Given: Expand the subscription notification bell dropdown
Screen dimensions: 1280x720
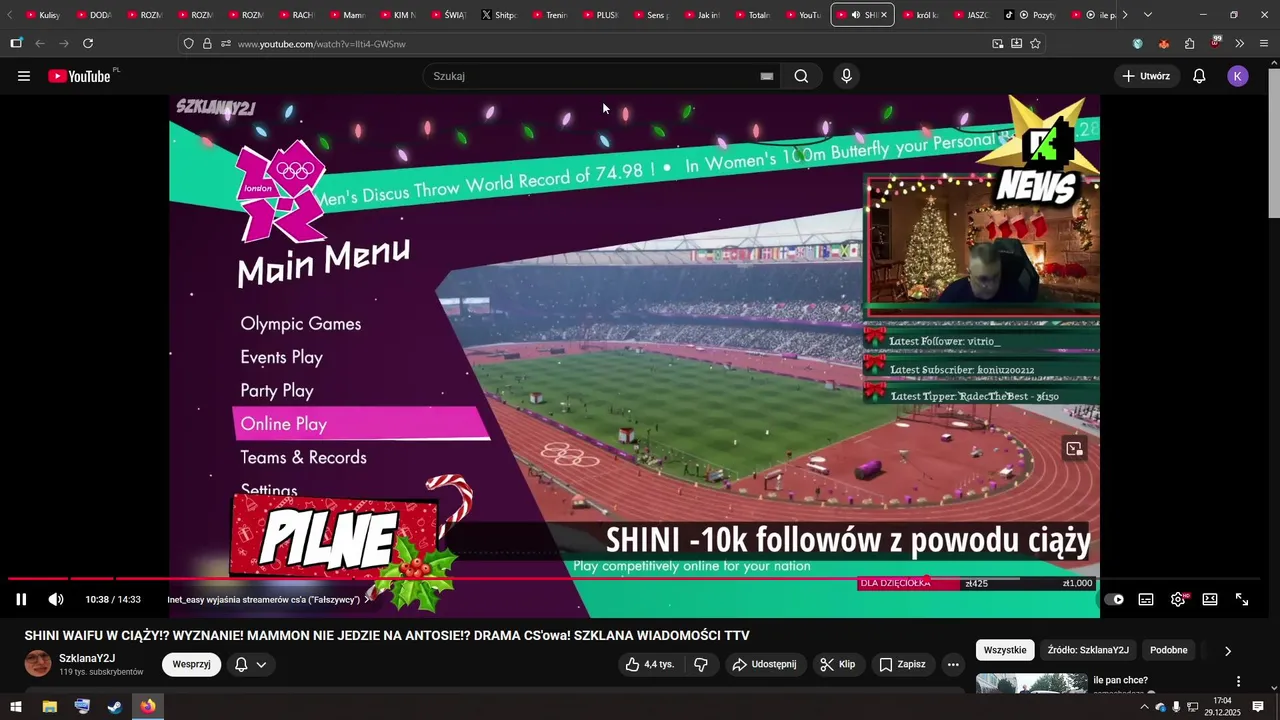Looking at the screenshot, I should (x=250, y=664).
